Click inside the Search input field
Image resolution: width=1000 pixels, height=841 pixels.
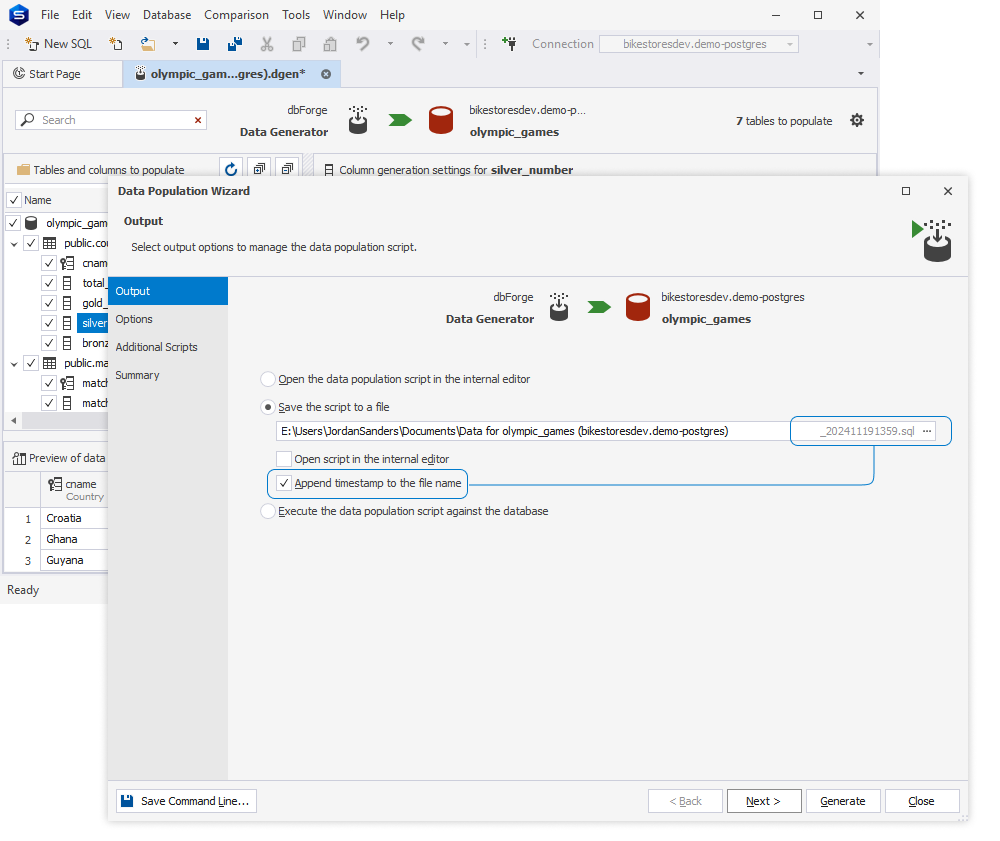110,119
